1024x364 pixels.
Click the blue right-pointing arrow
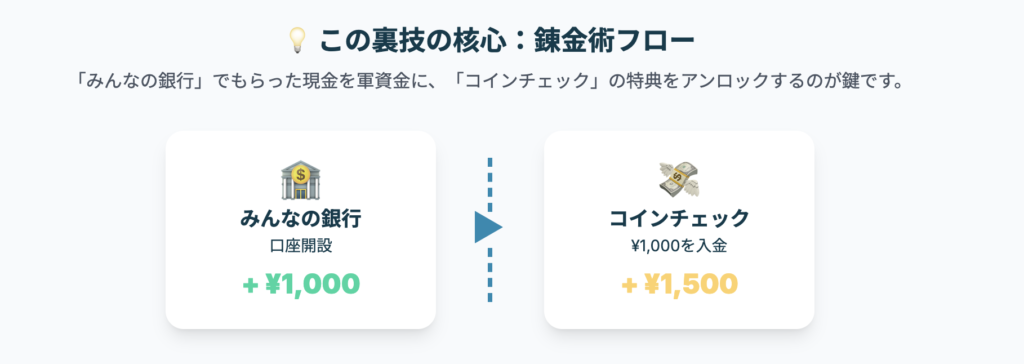(x=488, y=228)
